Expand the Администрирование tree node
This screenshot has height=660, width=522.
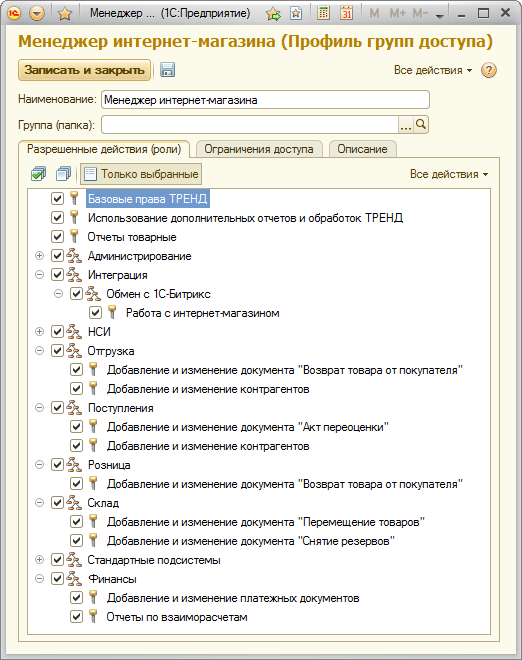tap(39, 255)
